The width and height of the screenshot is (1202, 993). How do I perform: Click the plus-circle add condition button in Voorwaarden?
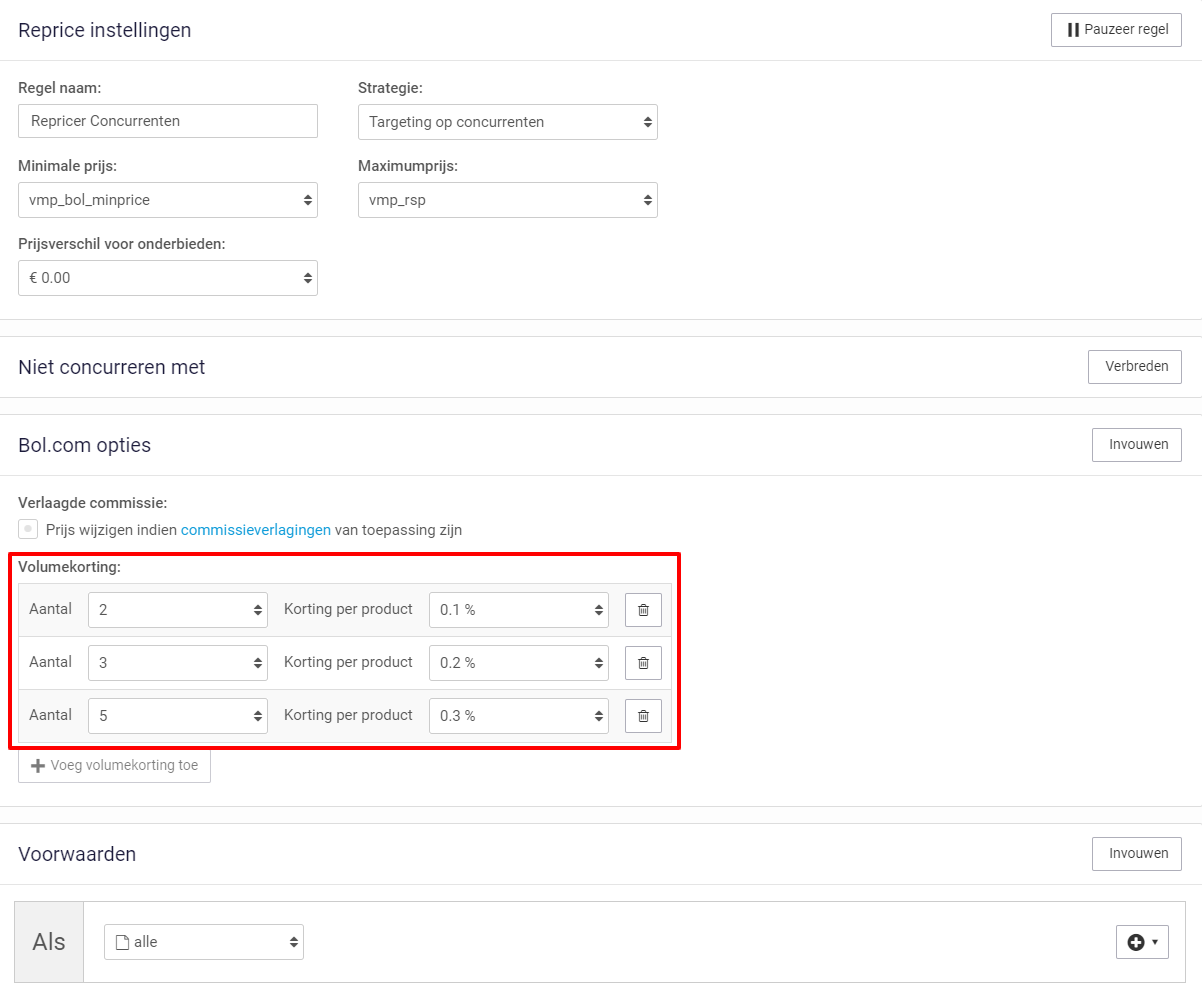[x=1142, y=942]
